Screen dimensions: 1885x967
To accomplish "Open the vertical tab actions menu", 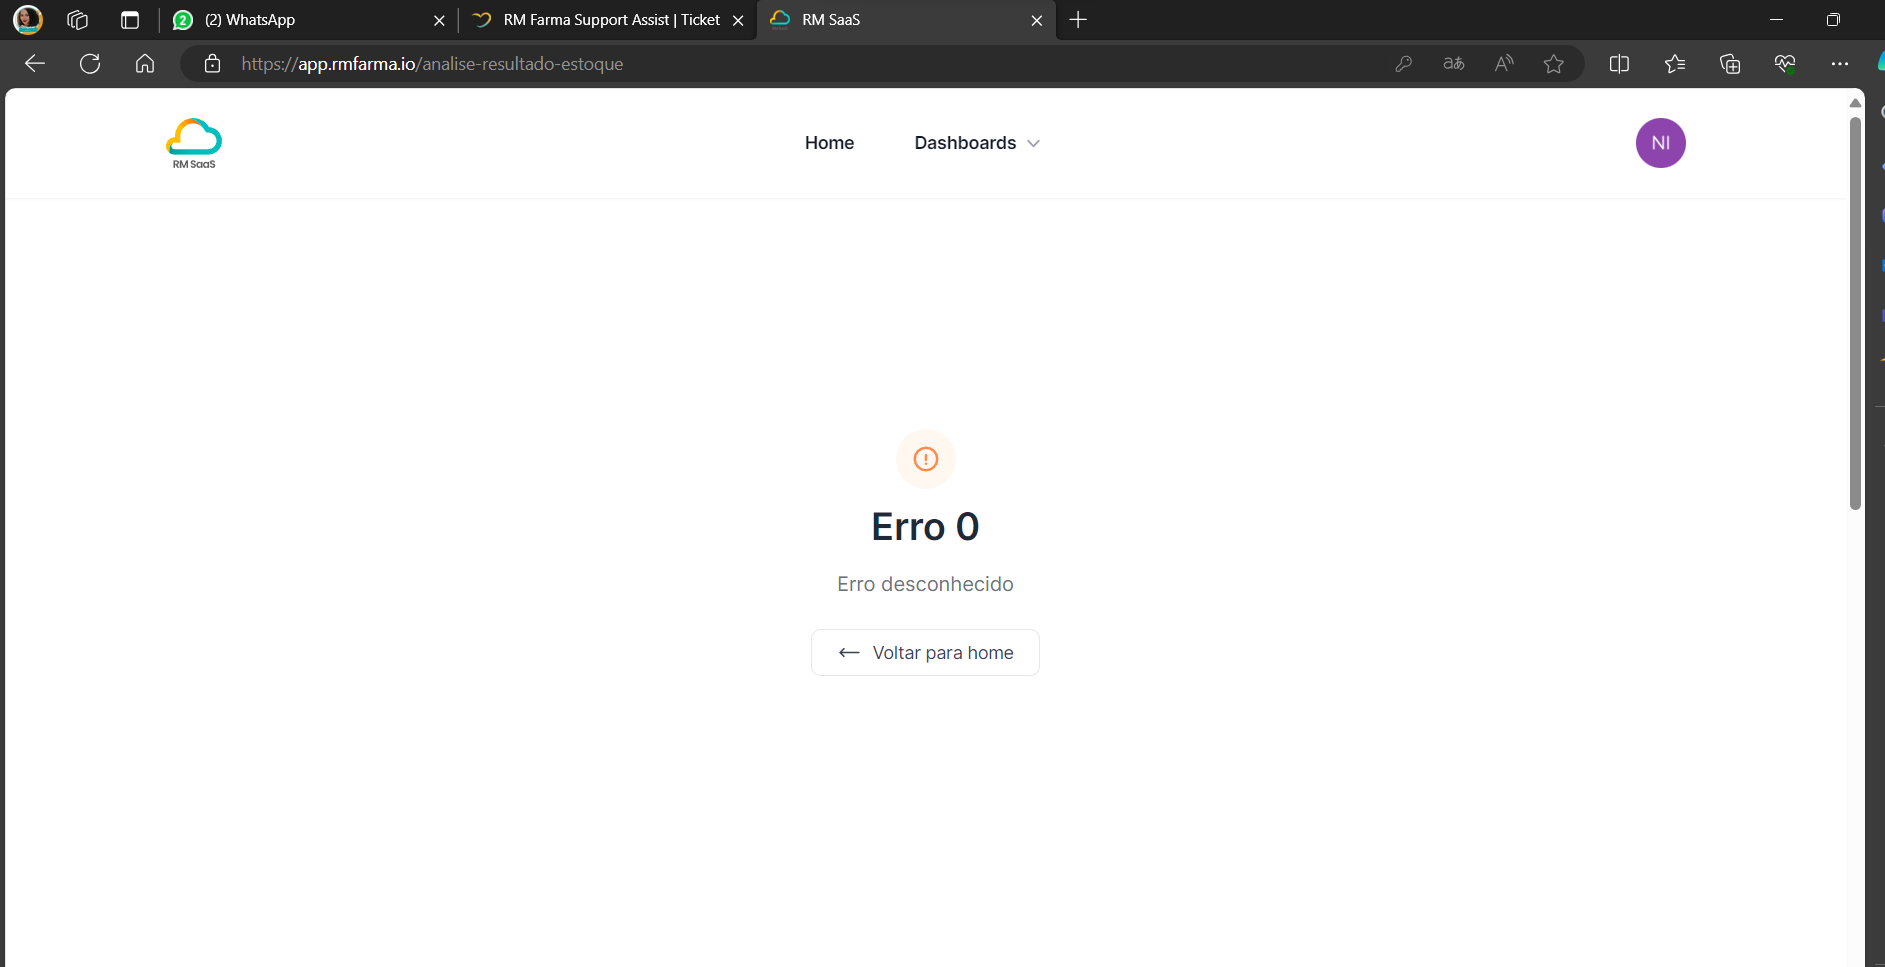I will point(130,20).
